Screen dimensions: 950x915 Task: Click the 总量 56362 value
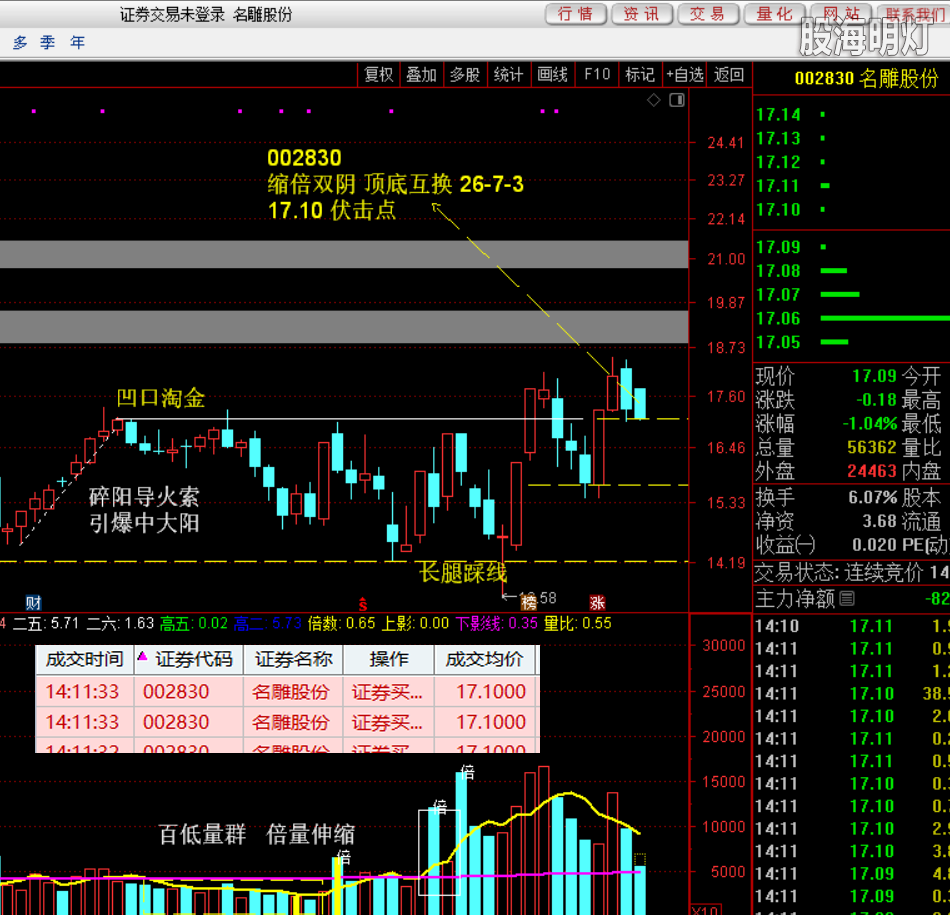(872, 447)
